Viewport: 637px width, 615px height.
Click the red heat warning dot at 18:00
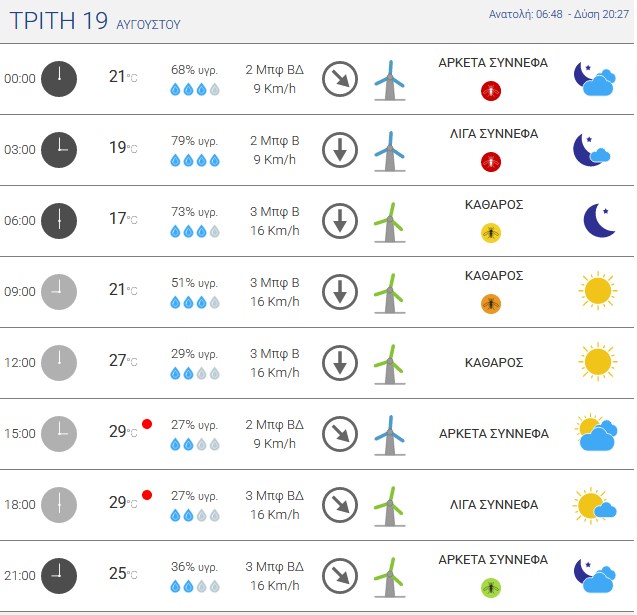[x=147, y=495]
